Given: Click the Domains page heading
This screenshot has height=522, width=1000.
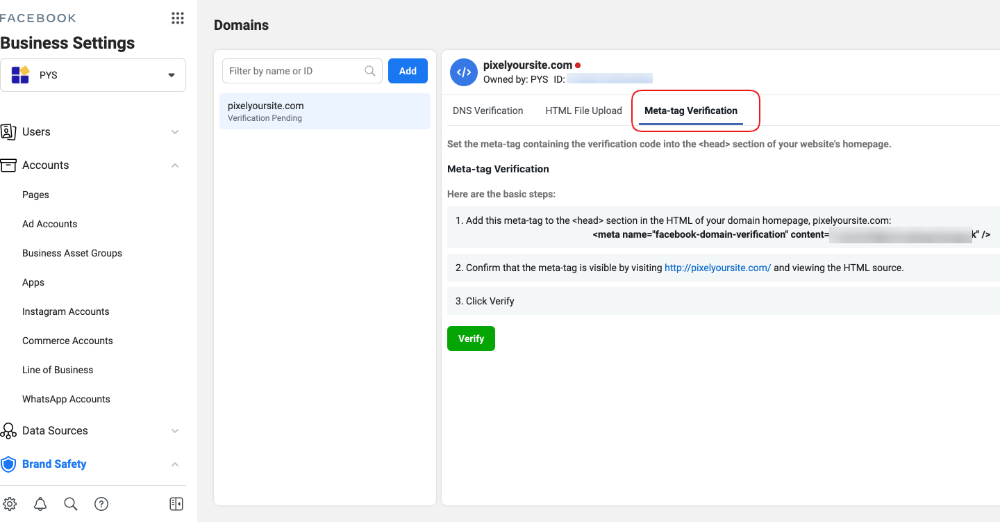Looking at the screenshot, I should (241, 26).
